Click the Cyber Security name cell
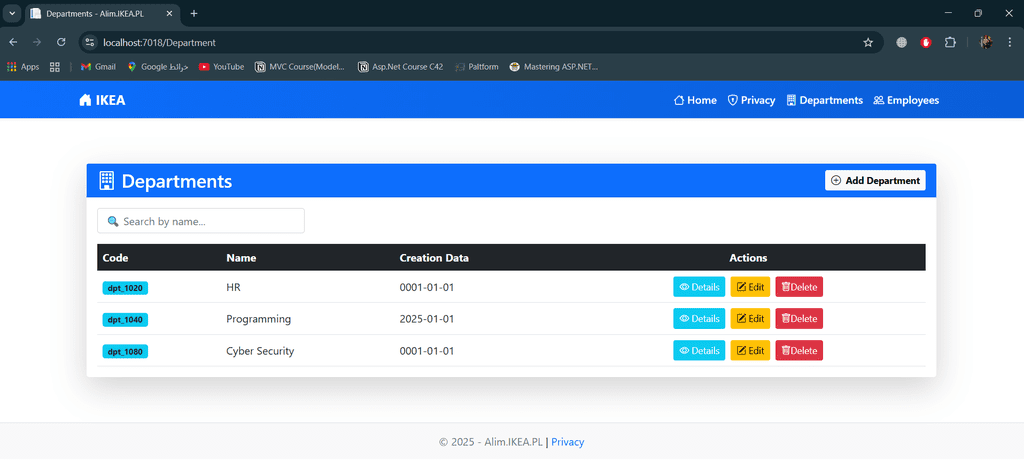Screen dimensions: 1024x468 click(260, 351)
